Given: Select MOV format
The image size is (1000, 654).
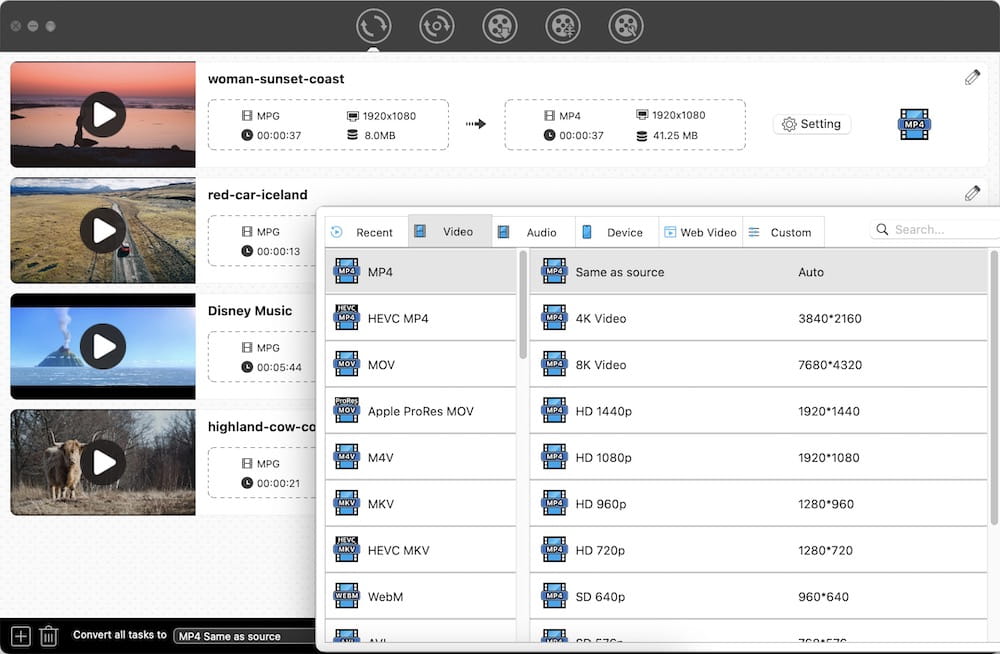Looking at the screenshot, I should [x=420, y=365].
